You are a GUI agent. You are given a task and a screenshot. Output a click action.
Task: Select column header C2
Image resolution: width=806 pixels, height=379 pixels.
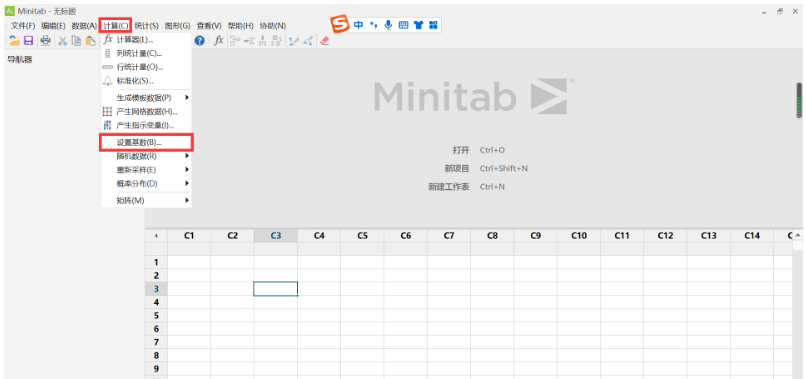(x=232, y=236)
